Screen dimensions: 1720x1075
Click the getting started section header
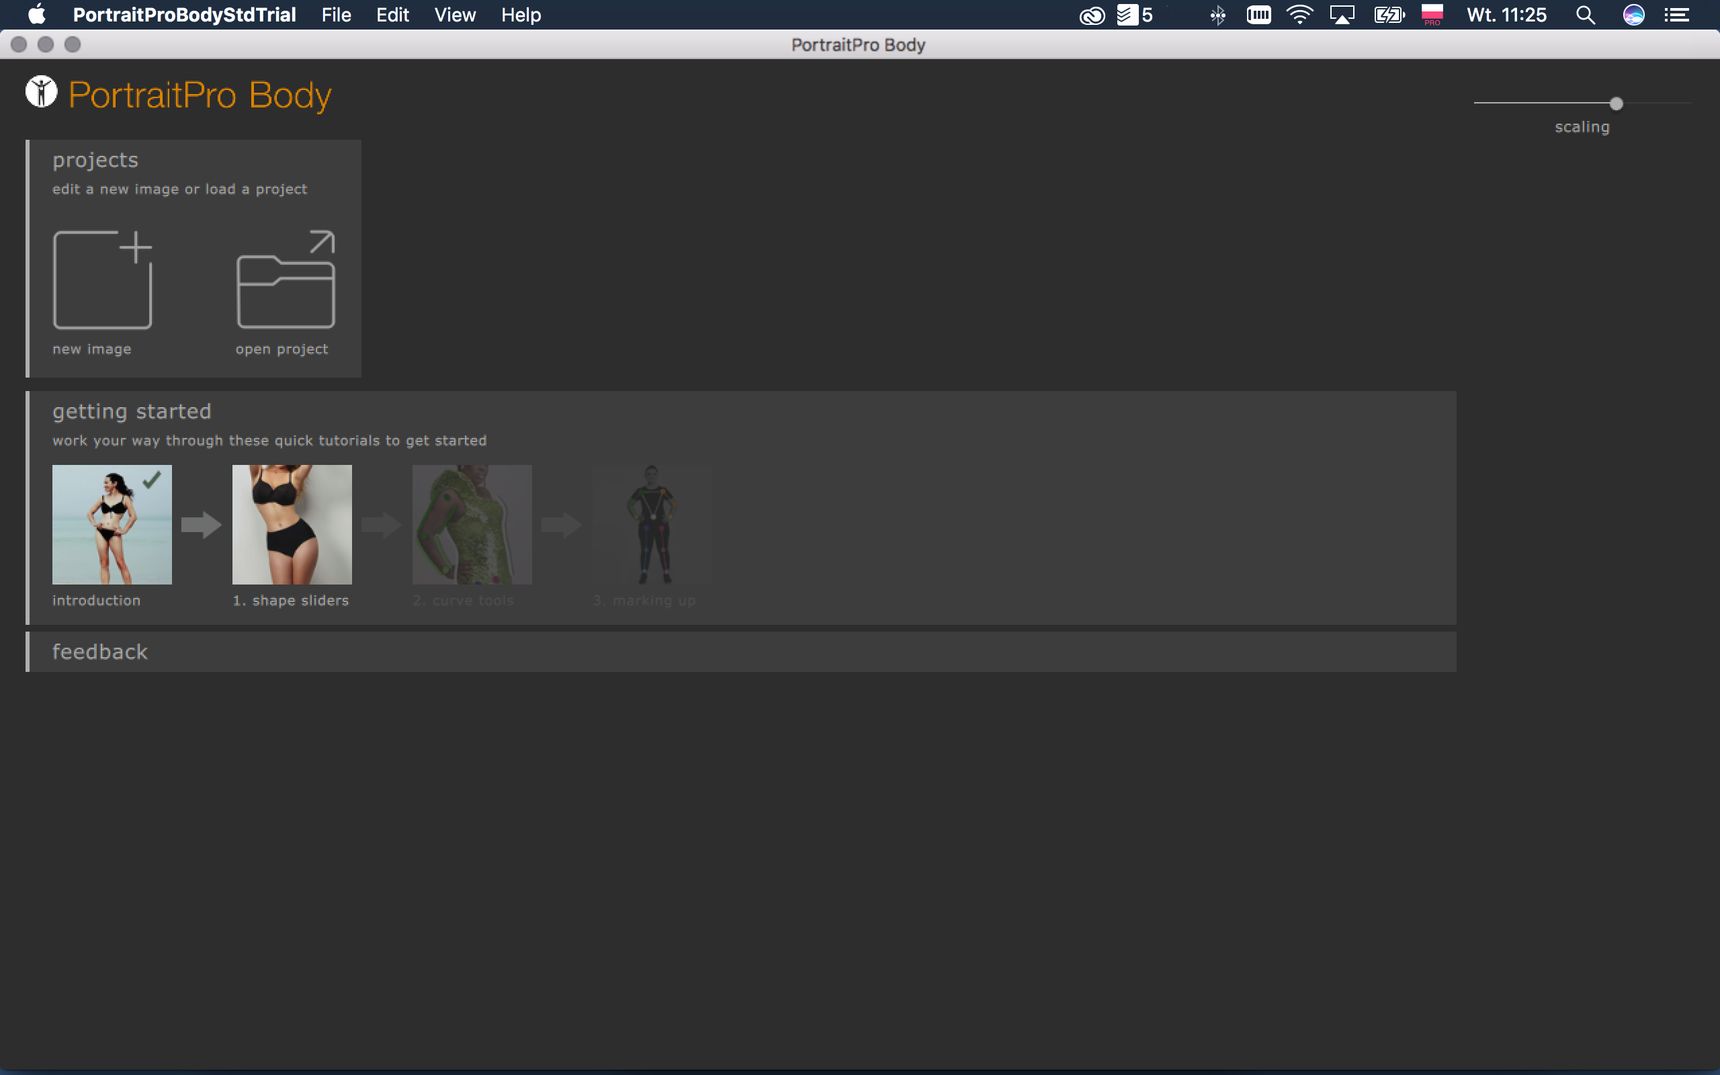click(132, 411)
